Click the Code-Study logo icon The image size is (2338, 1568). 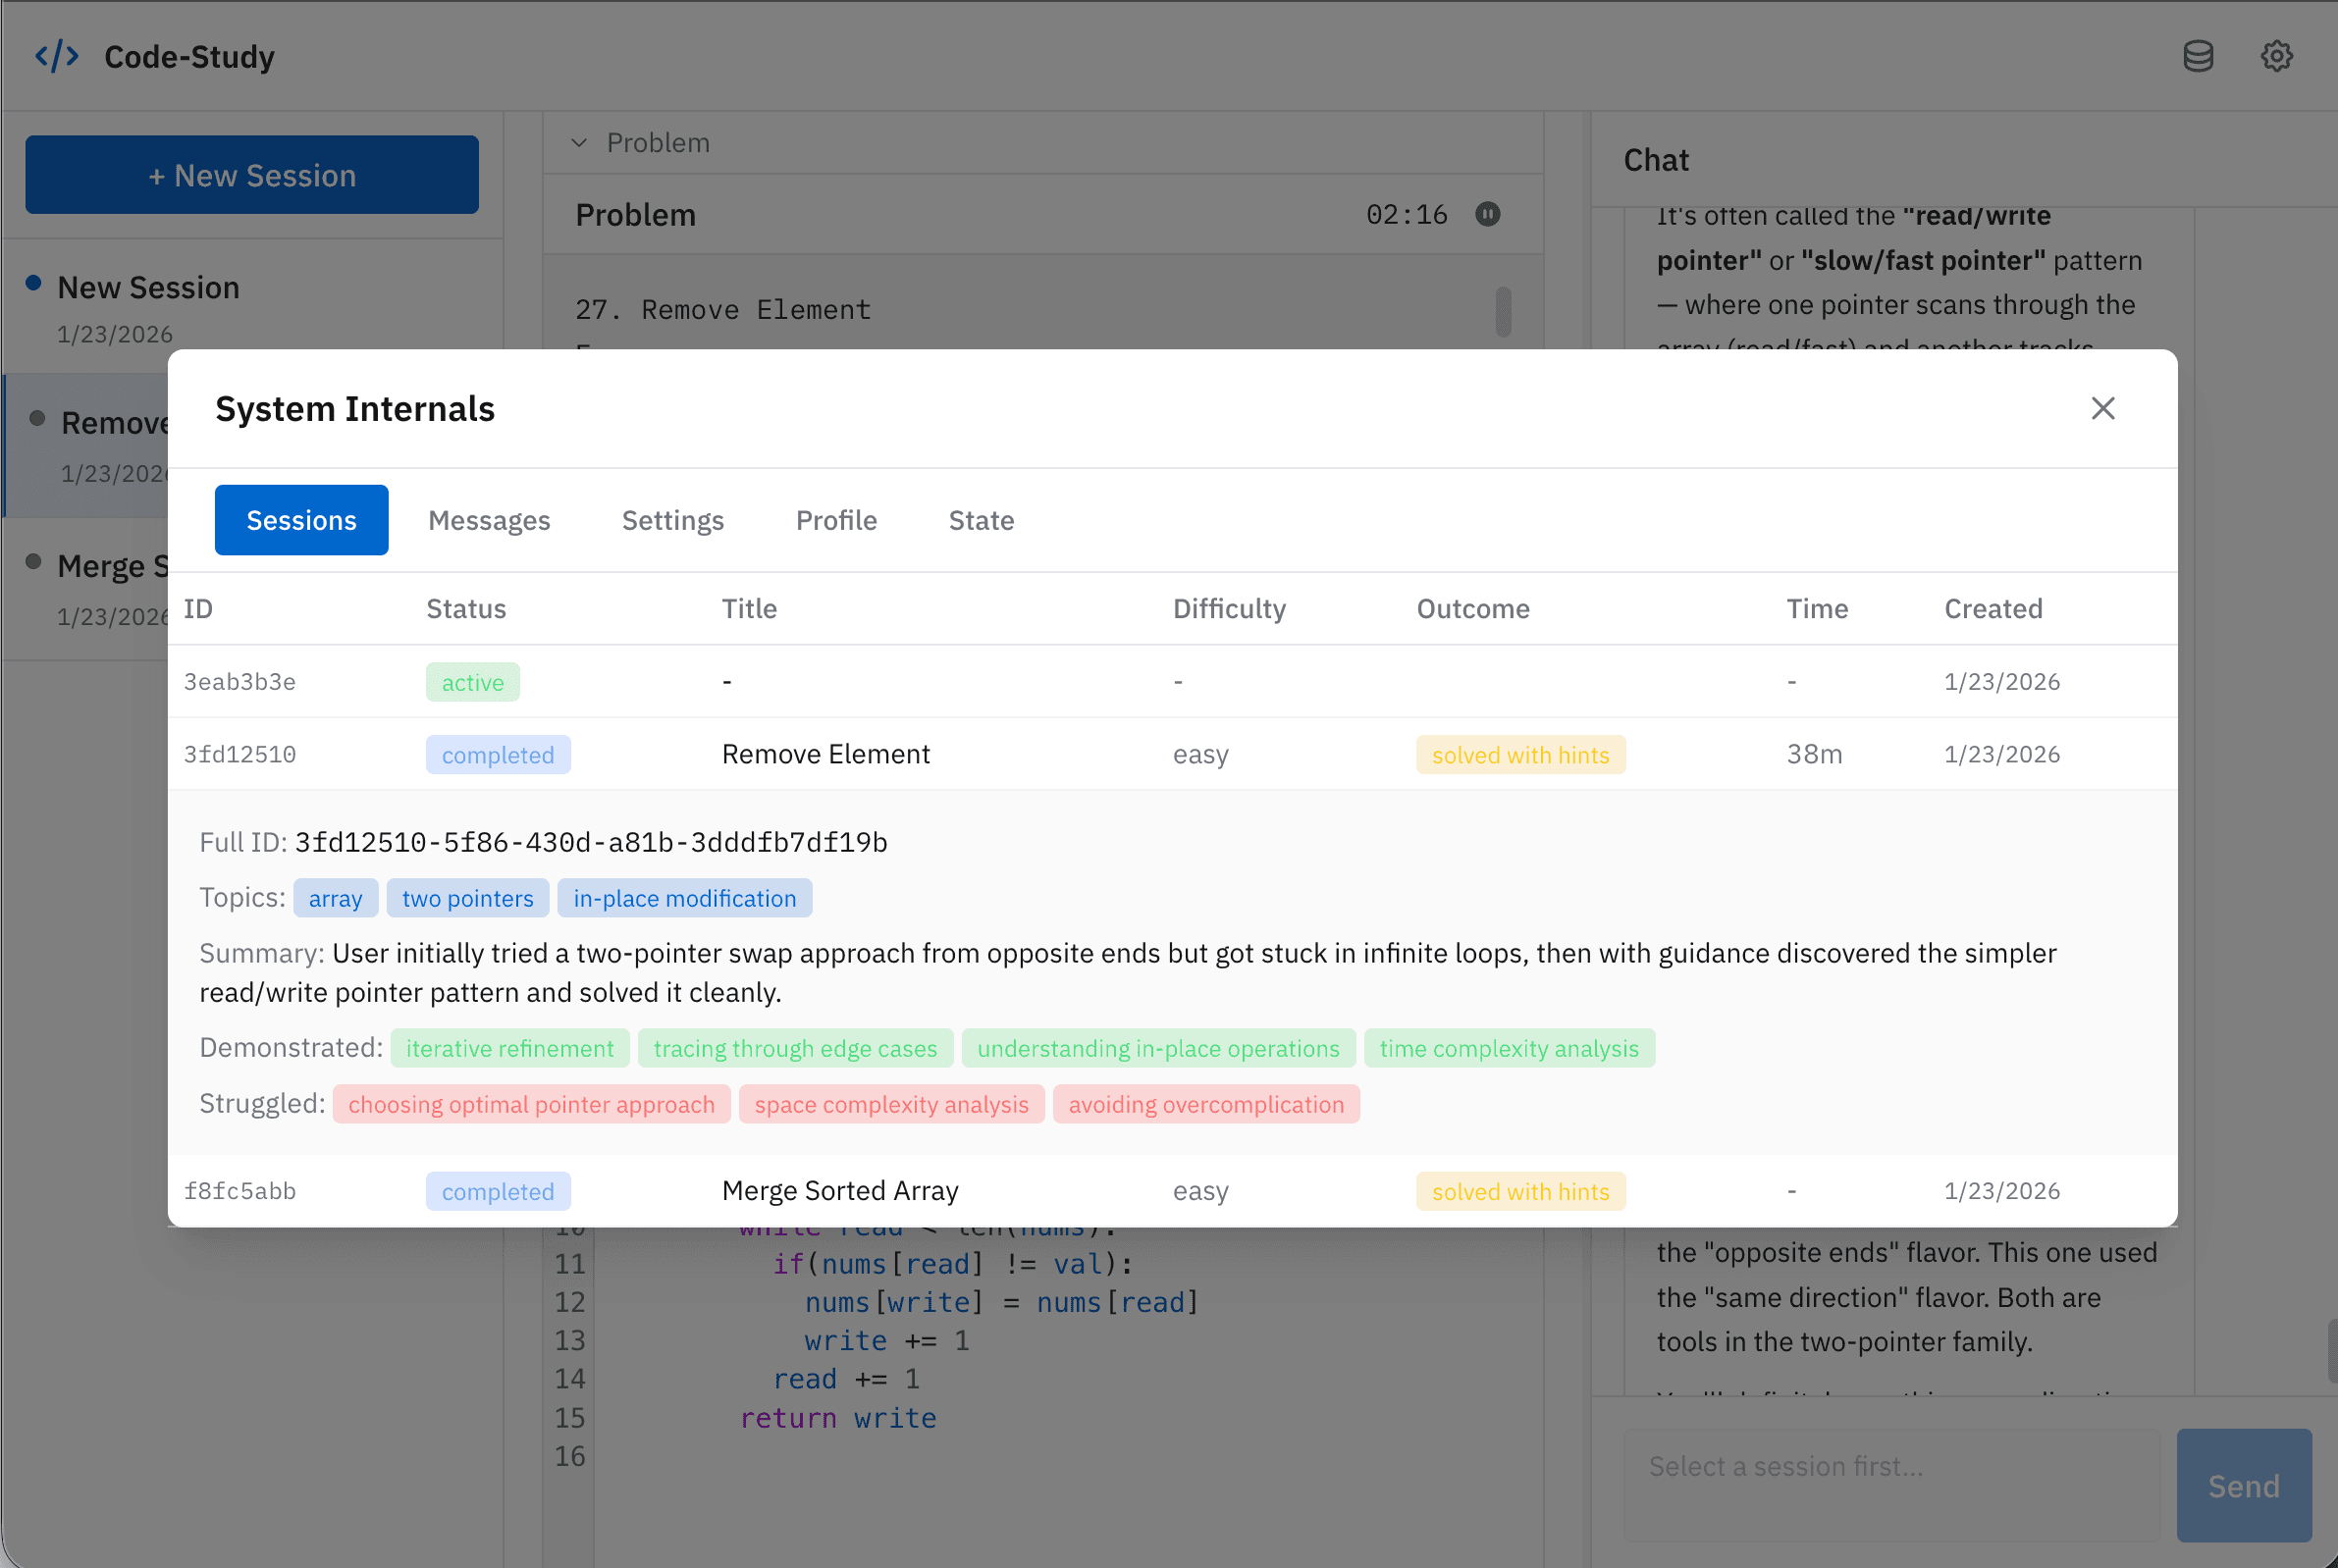point(57,56)
